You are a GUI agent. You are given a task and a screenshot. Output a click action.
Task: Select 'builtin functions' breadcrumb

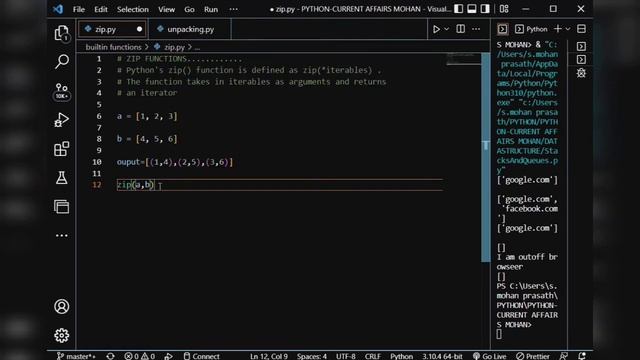[x=113, y=47]
